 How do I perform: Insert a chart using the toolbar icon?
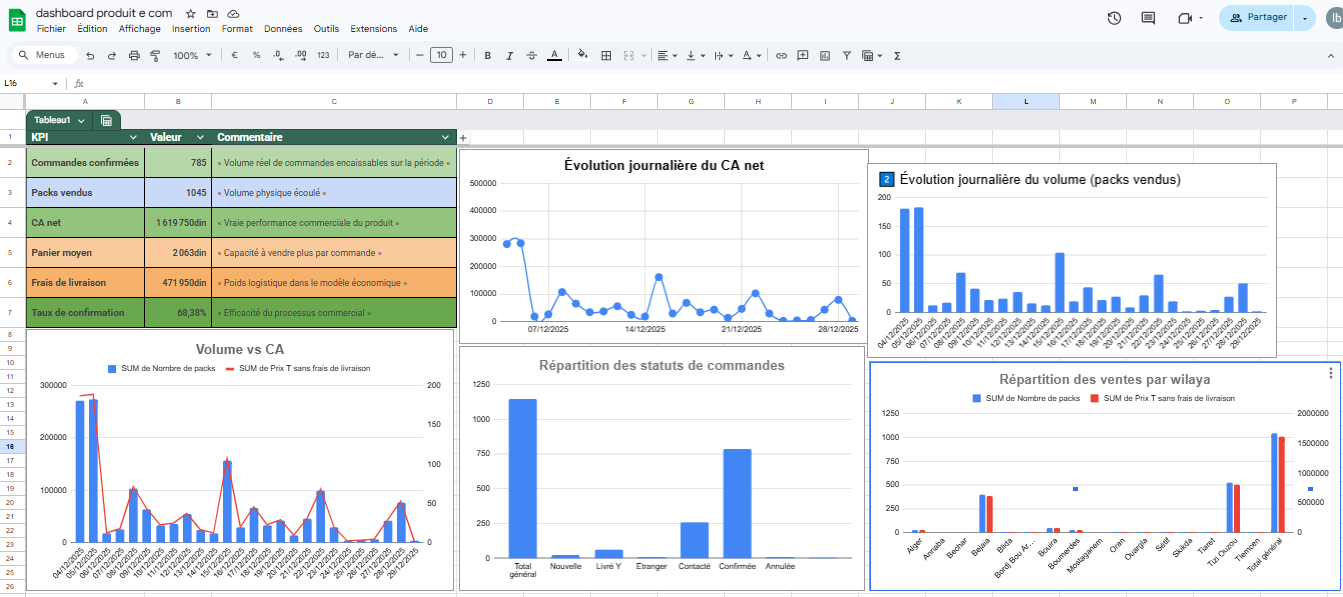825,56
